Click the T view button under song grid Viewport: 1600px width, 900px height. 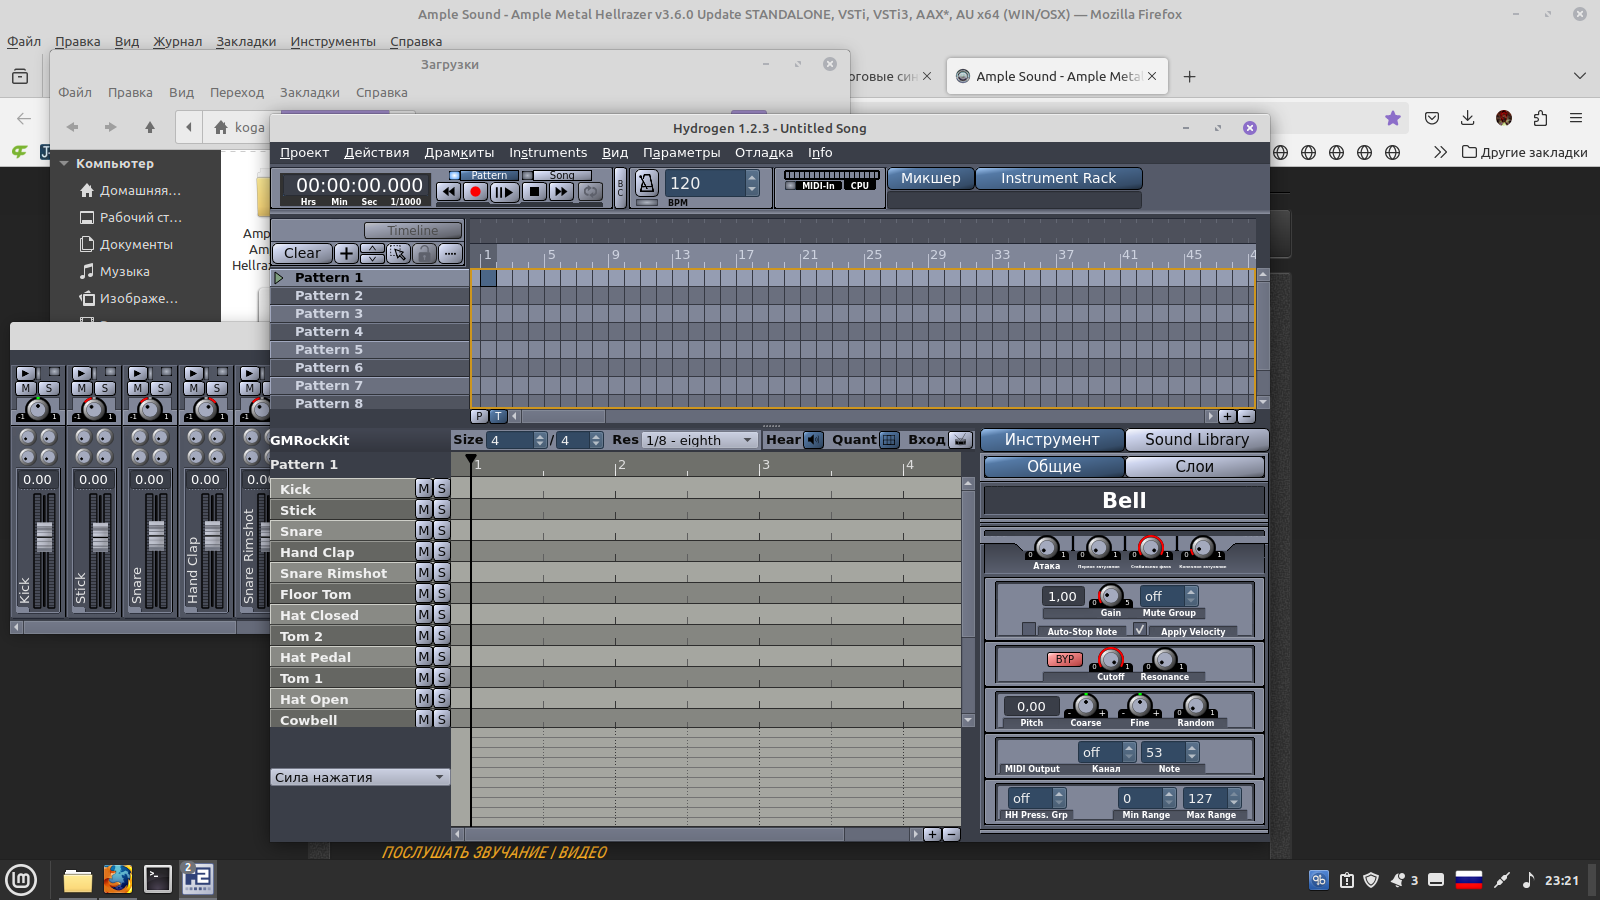click(x=498, y=416)
